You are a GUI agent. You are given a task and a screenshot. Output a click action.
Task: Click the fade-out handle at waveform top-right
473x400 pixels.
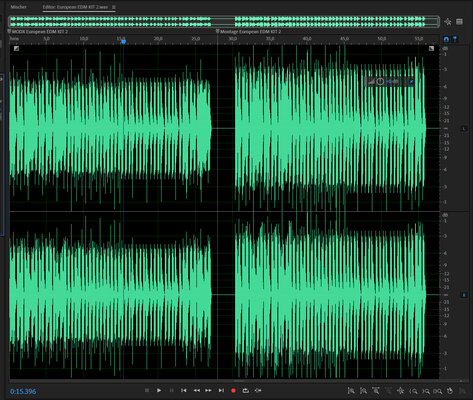click(431, 49)
